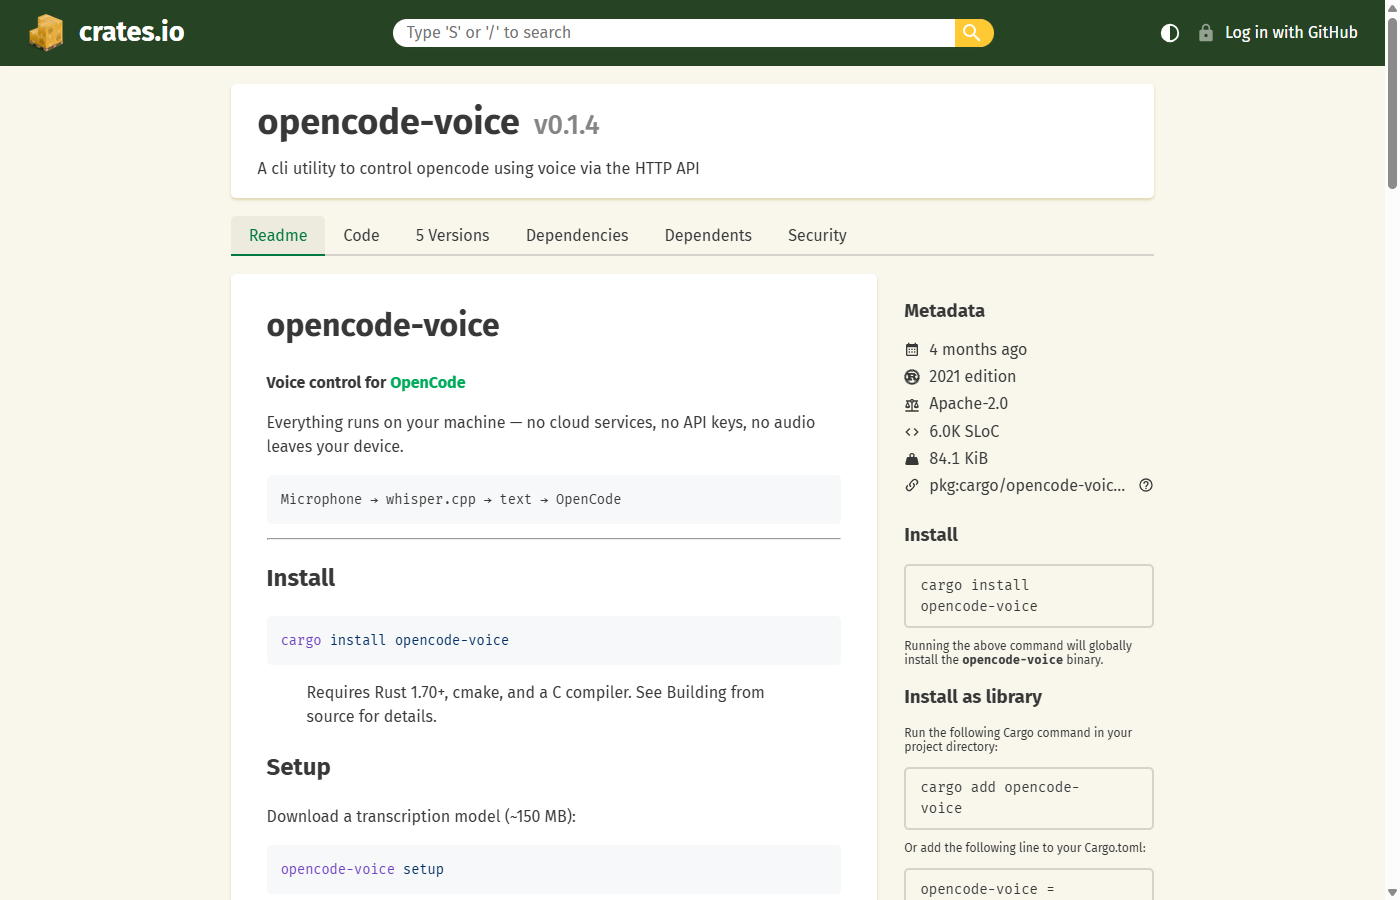Click the calendar icon next to 4 months ago
Viewport: 1400px width, 900px height.
click(x=912, y=350)
